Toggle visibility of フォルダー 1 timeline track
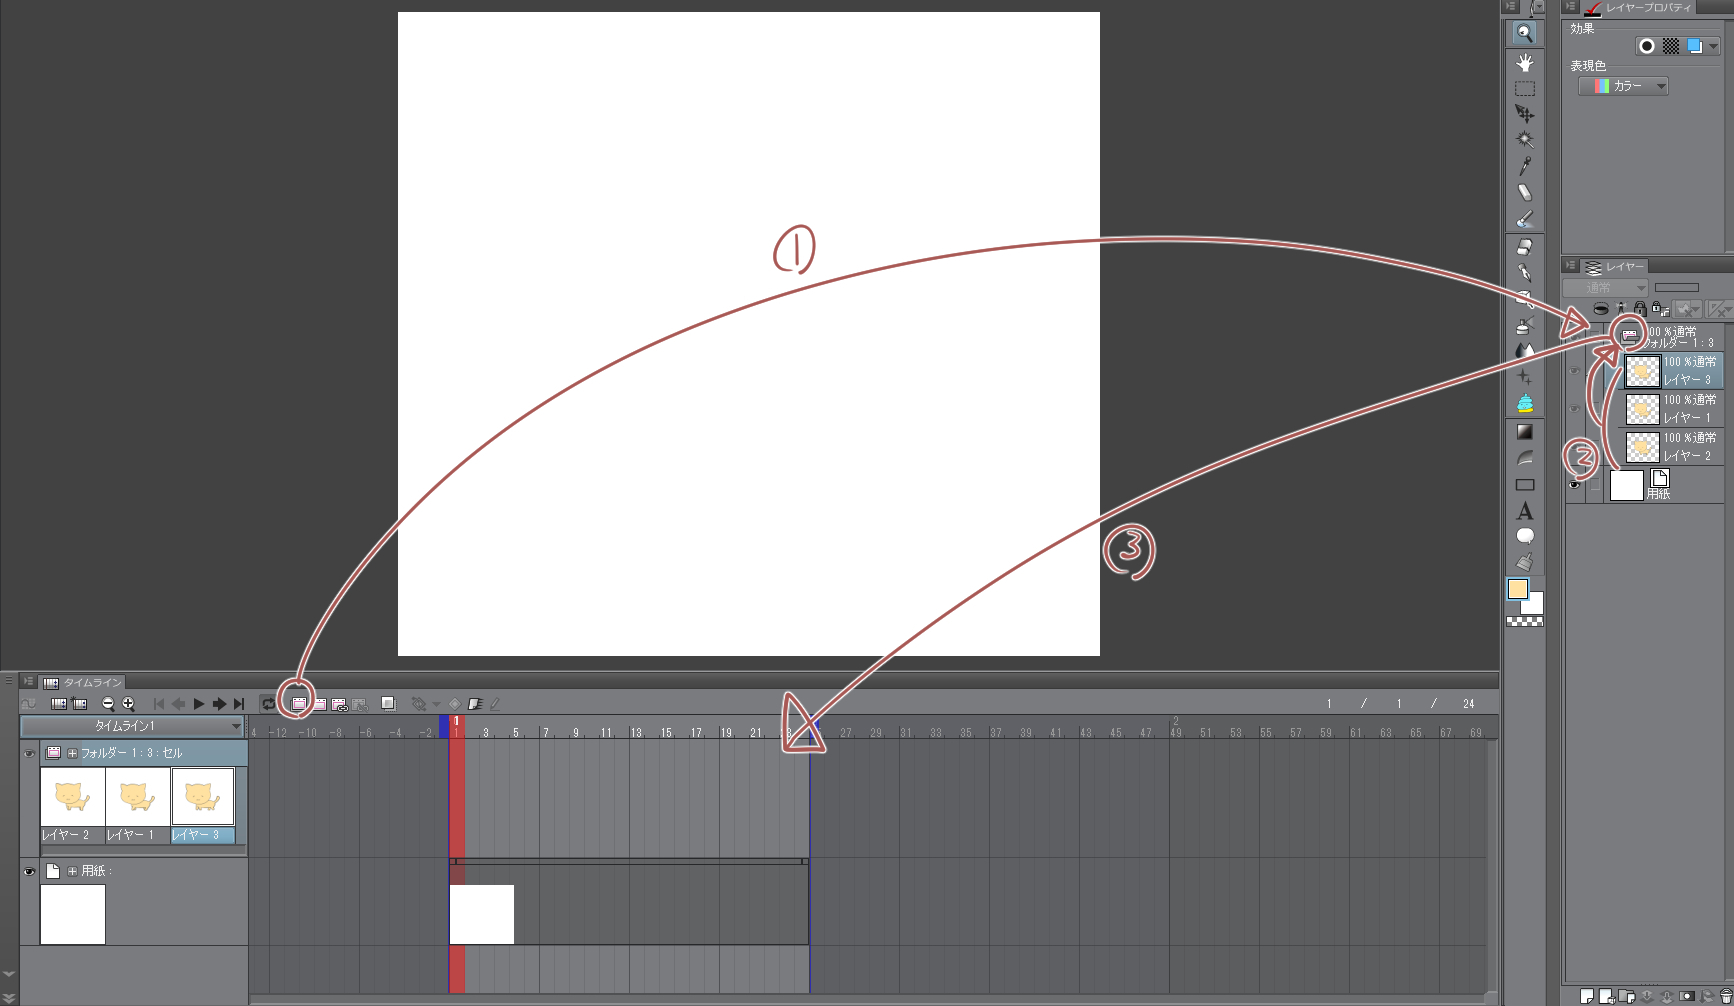Screen dimensions: 1734x1006 (29, 753)
